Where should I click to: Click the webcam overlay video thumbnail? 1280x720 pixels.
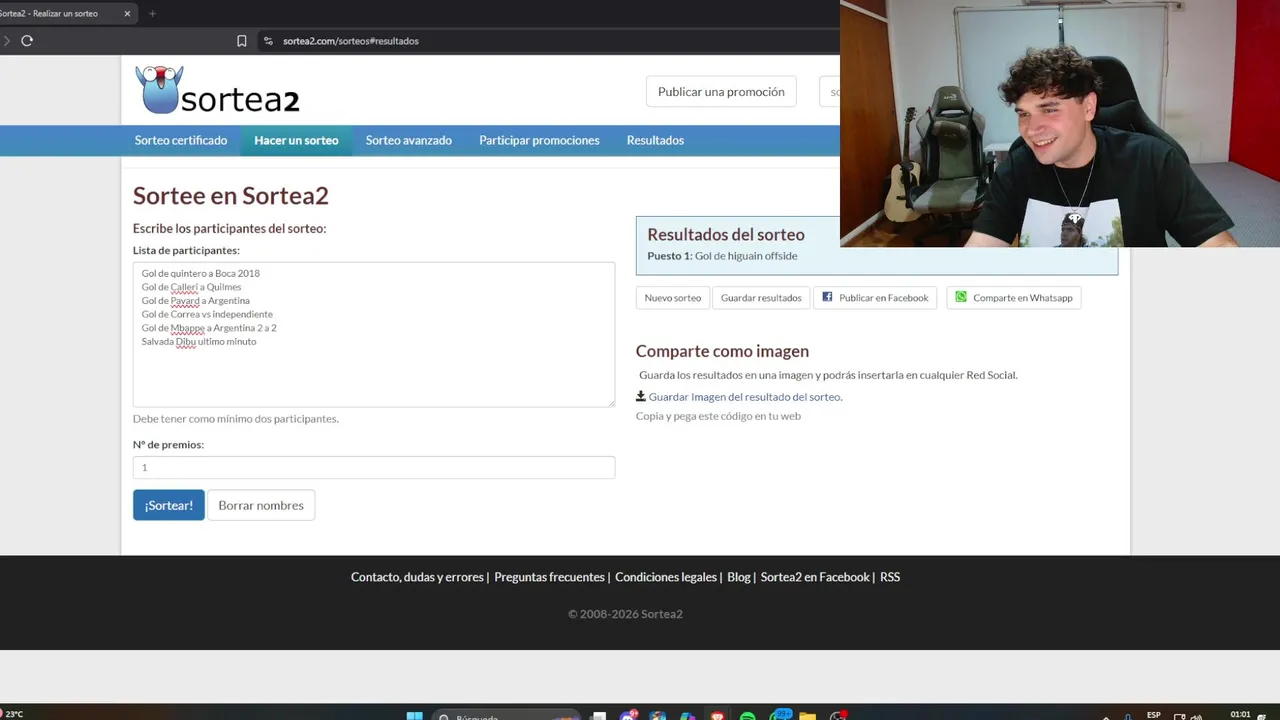(1060, 123)
